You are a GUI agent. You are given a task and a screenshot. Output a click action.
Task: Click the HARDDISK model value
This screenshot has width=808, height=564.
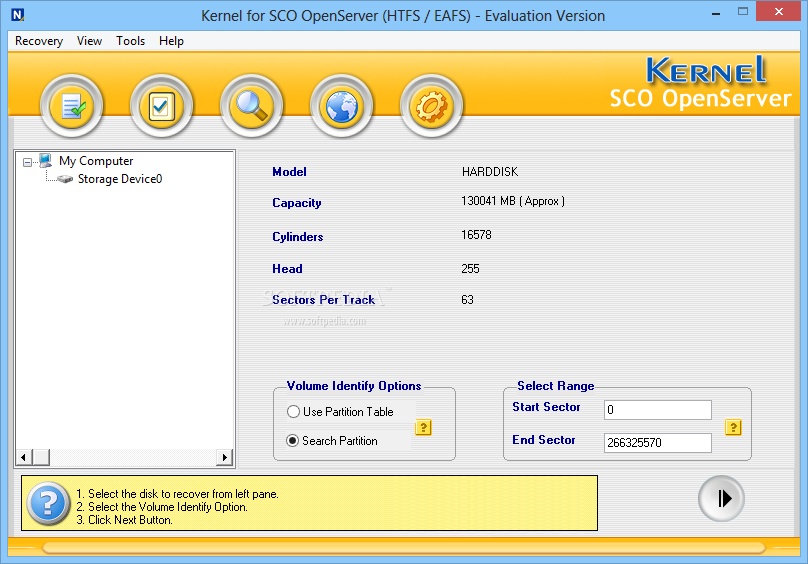pyautogui.click(x=490, y=172)
